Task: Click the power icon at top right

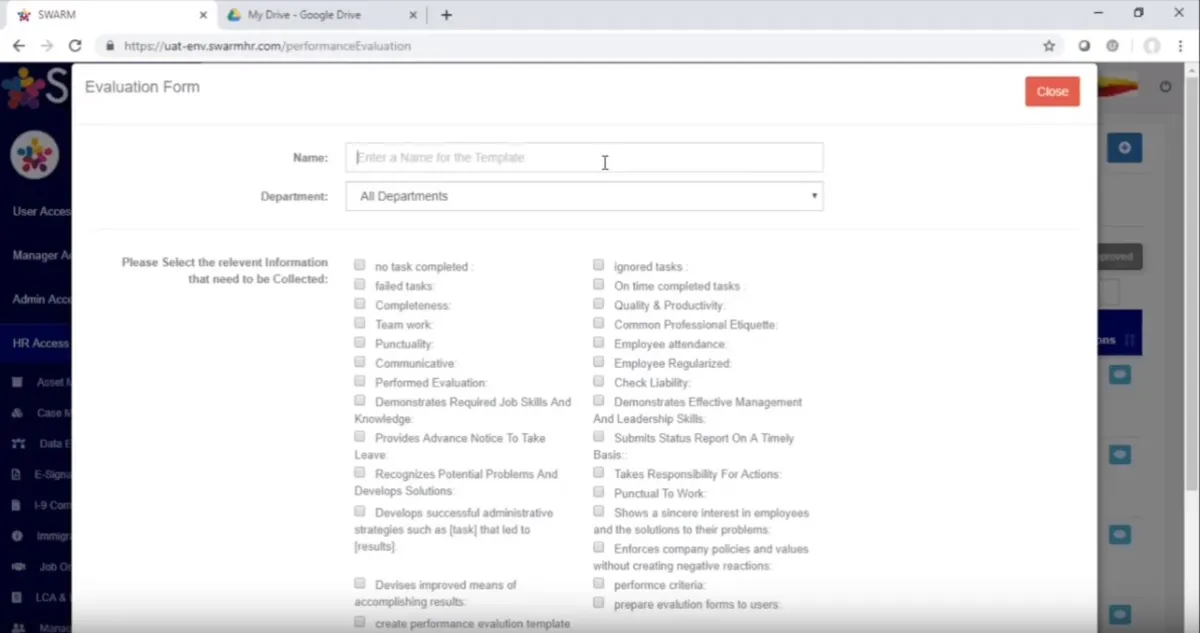Action: [1165, 87]
